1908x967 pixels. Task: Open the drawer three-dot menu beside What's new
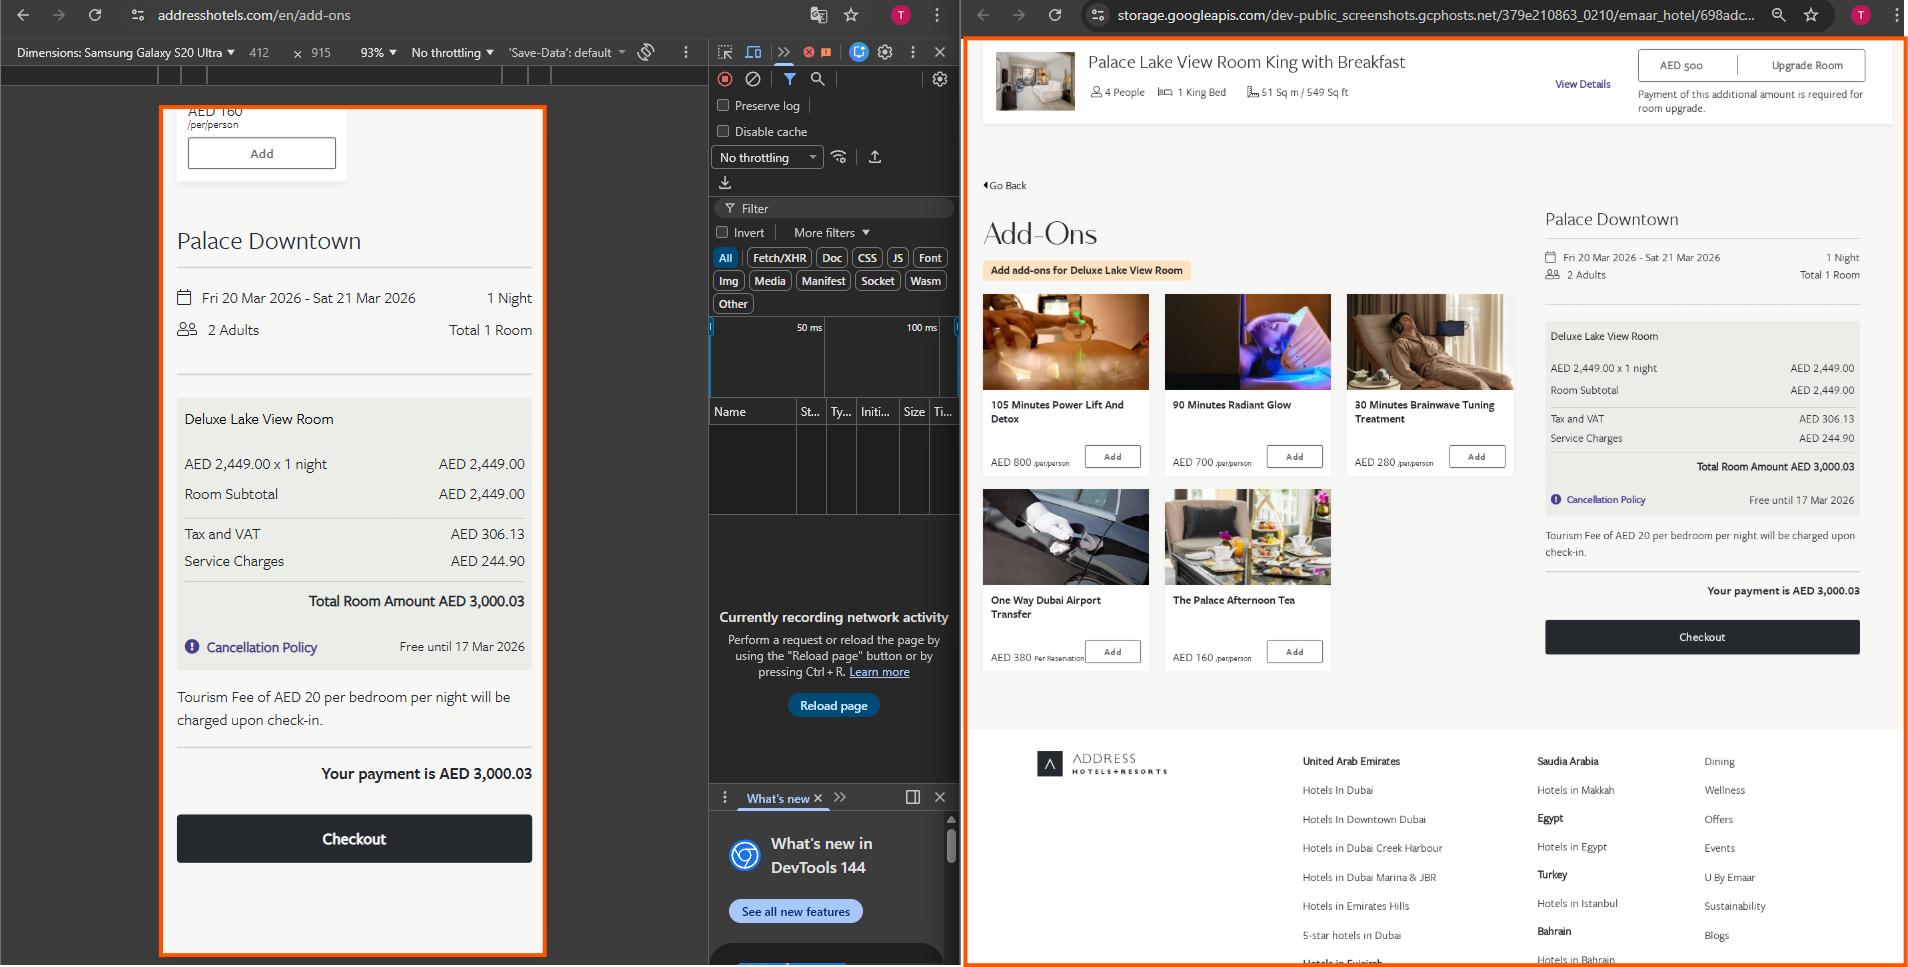[725, 797]
